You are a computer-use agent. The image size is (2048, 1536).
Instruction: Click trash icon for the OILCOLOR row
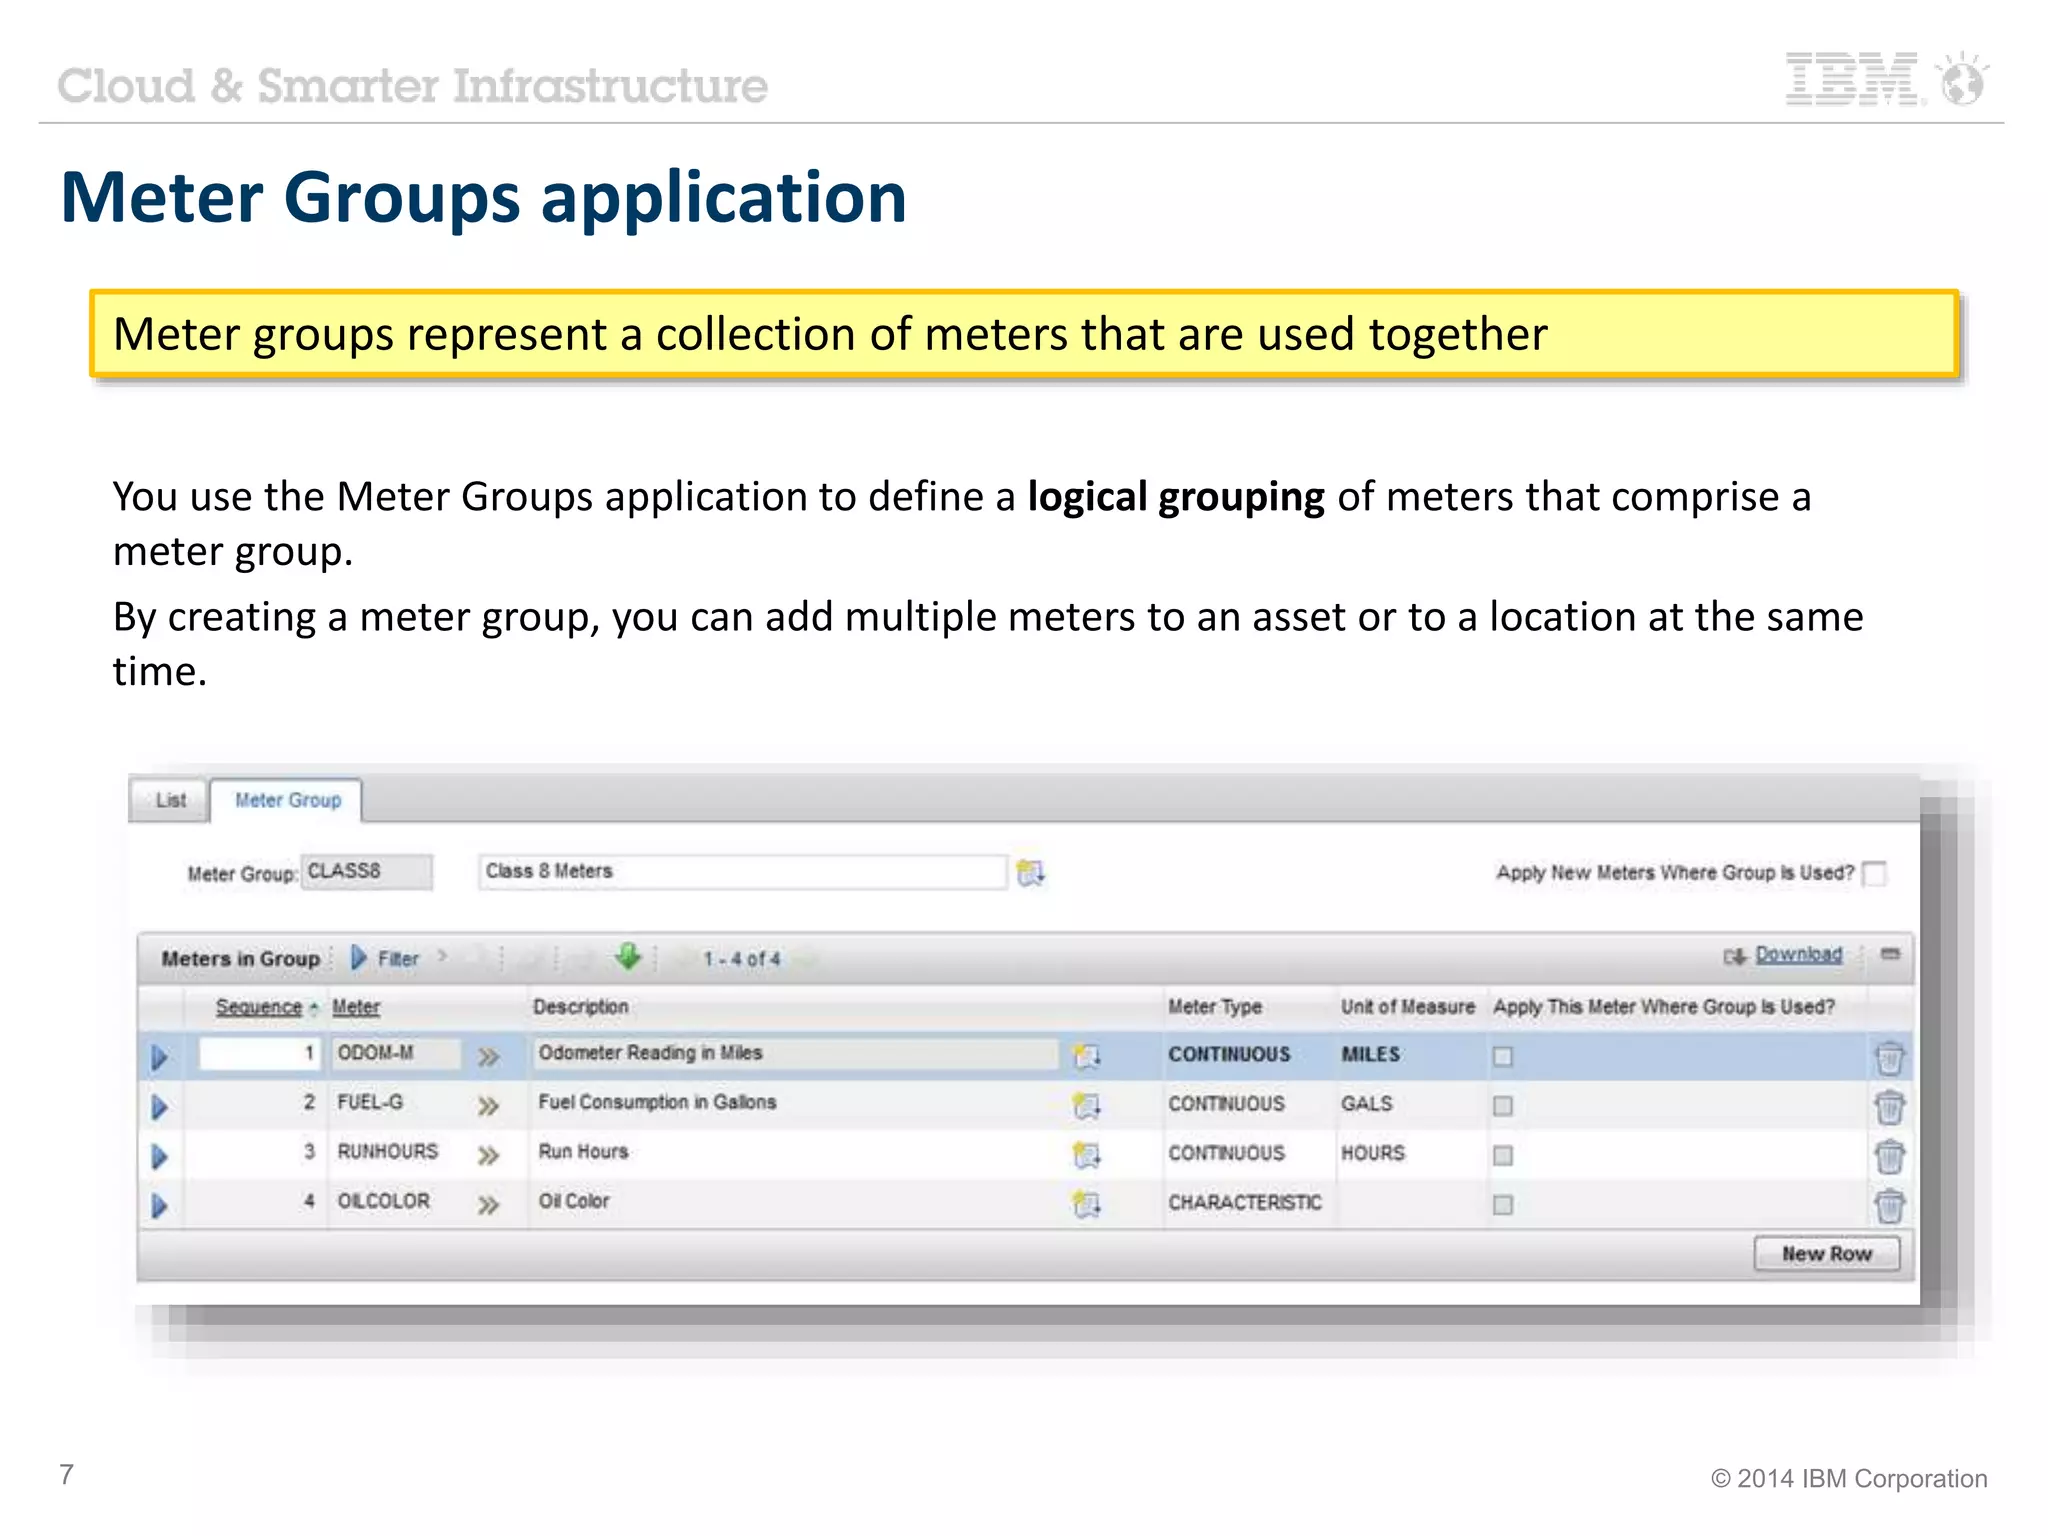(1888, 1205)
